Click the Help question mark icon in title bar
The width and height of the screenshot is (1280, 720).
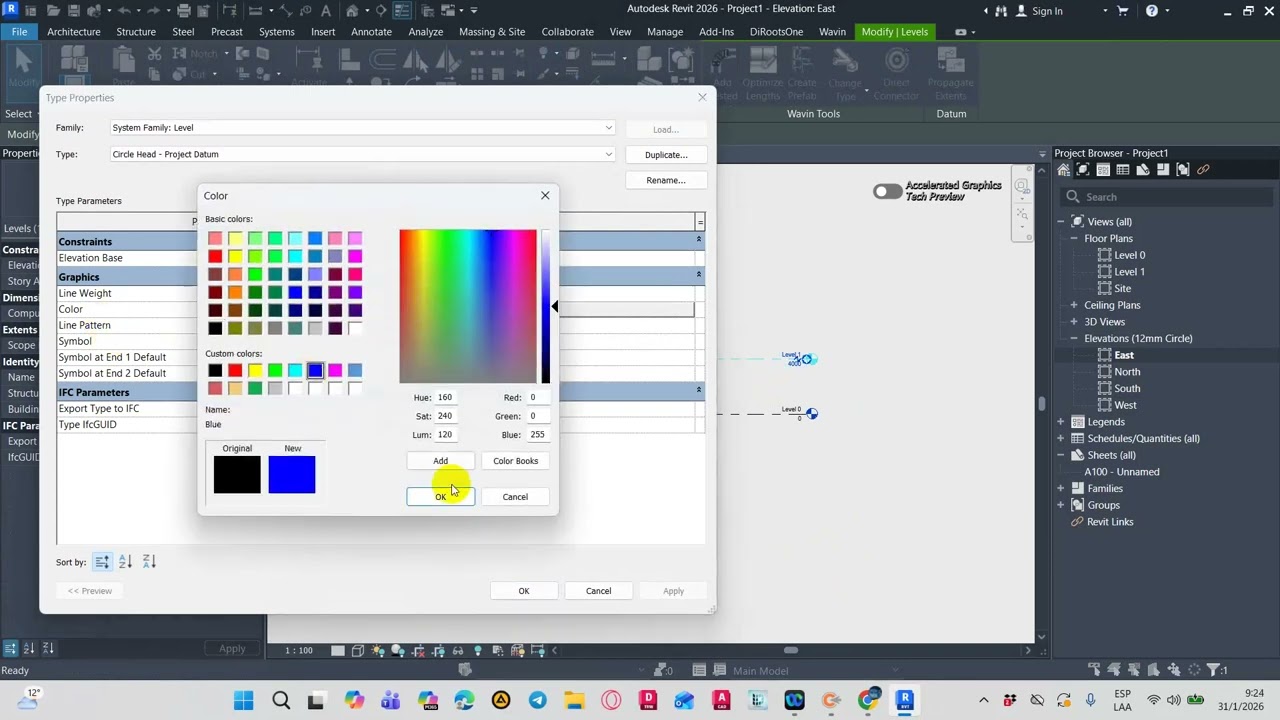tap(1151, 11)
